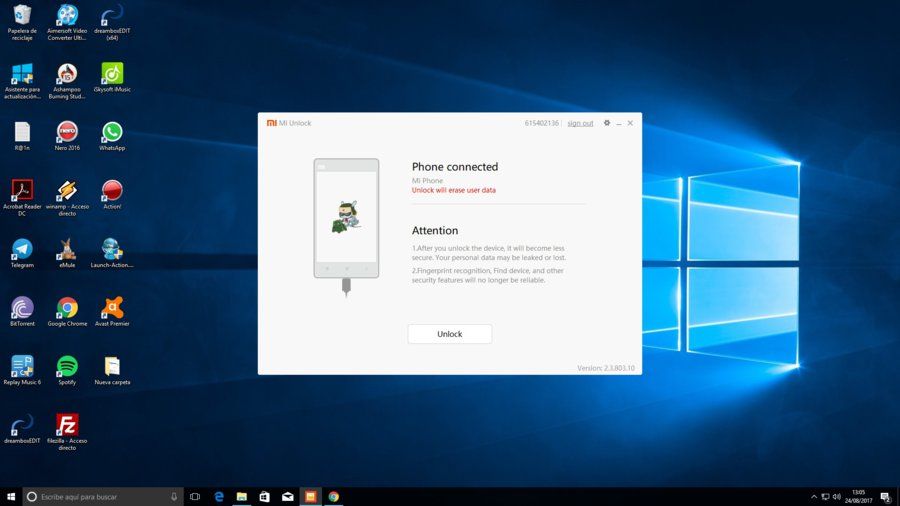Click 'Unlock will erase user data' warning

(453, 190)
